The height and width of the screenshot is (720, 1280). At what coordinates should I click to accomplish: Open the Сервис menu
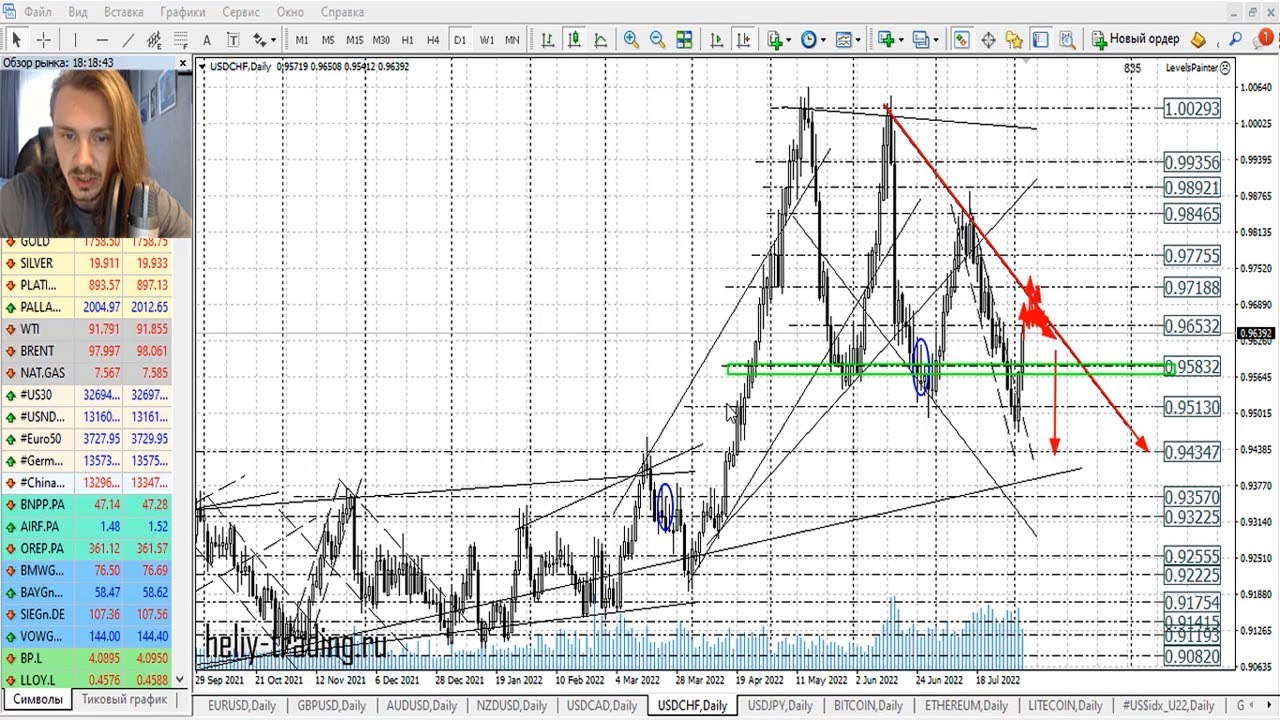(x=241, y=12)
